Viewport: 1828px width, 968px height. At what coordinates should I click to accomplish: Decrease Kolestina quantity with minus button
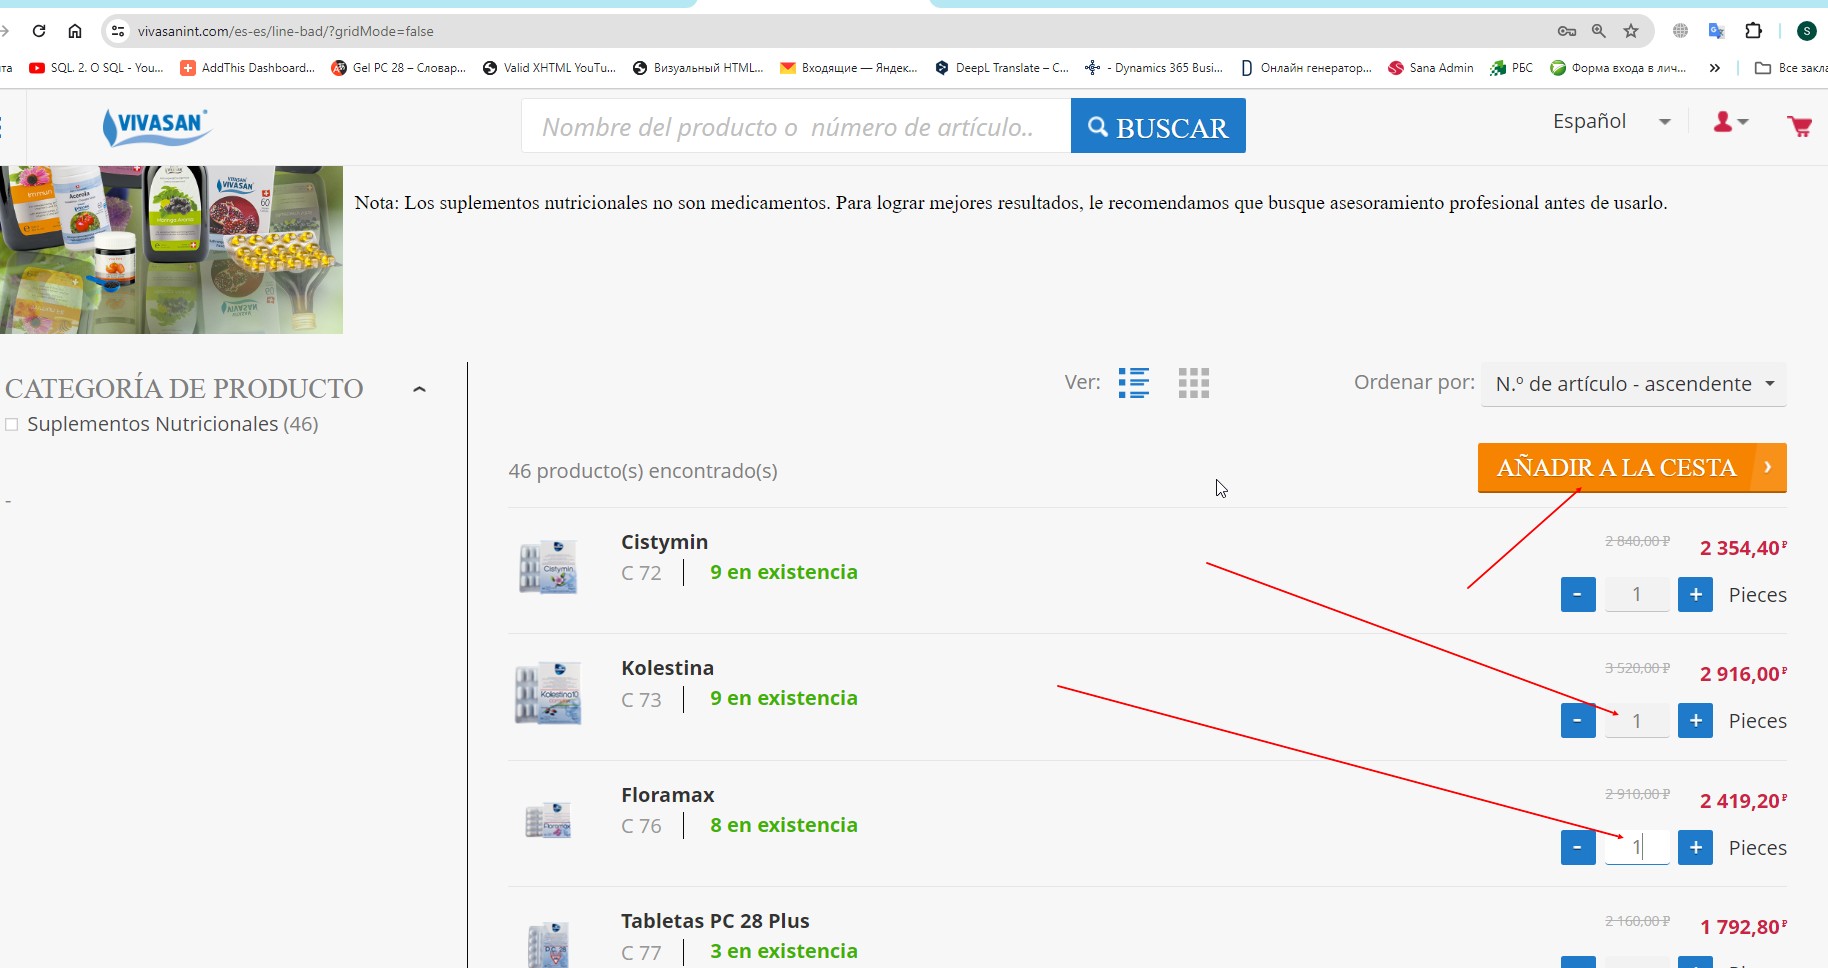coord(1578,721)
